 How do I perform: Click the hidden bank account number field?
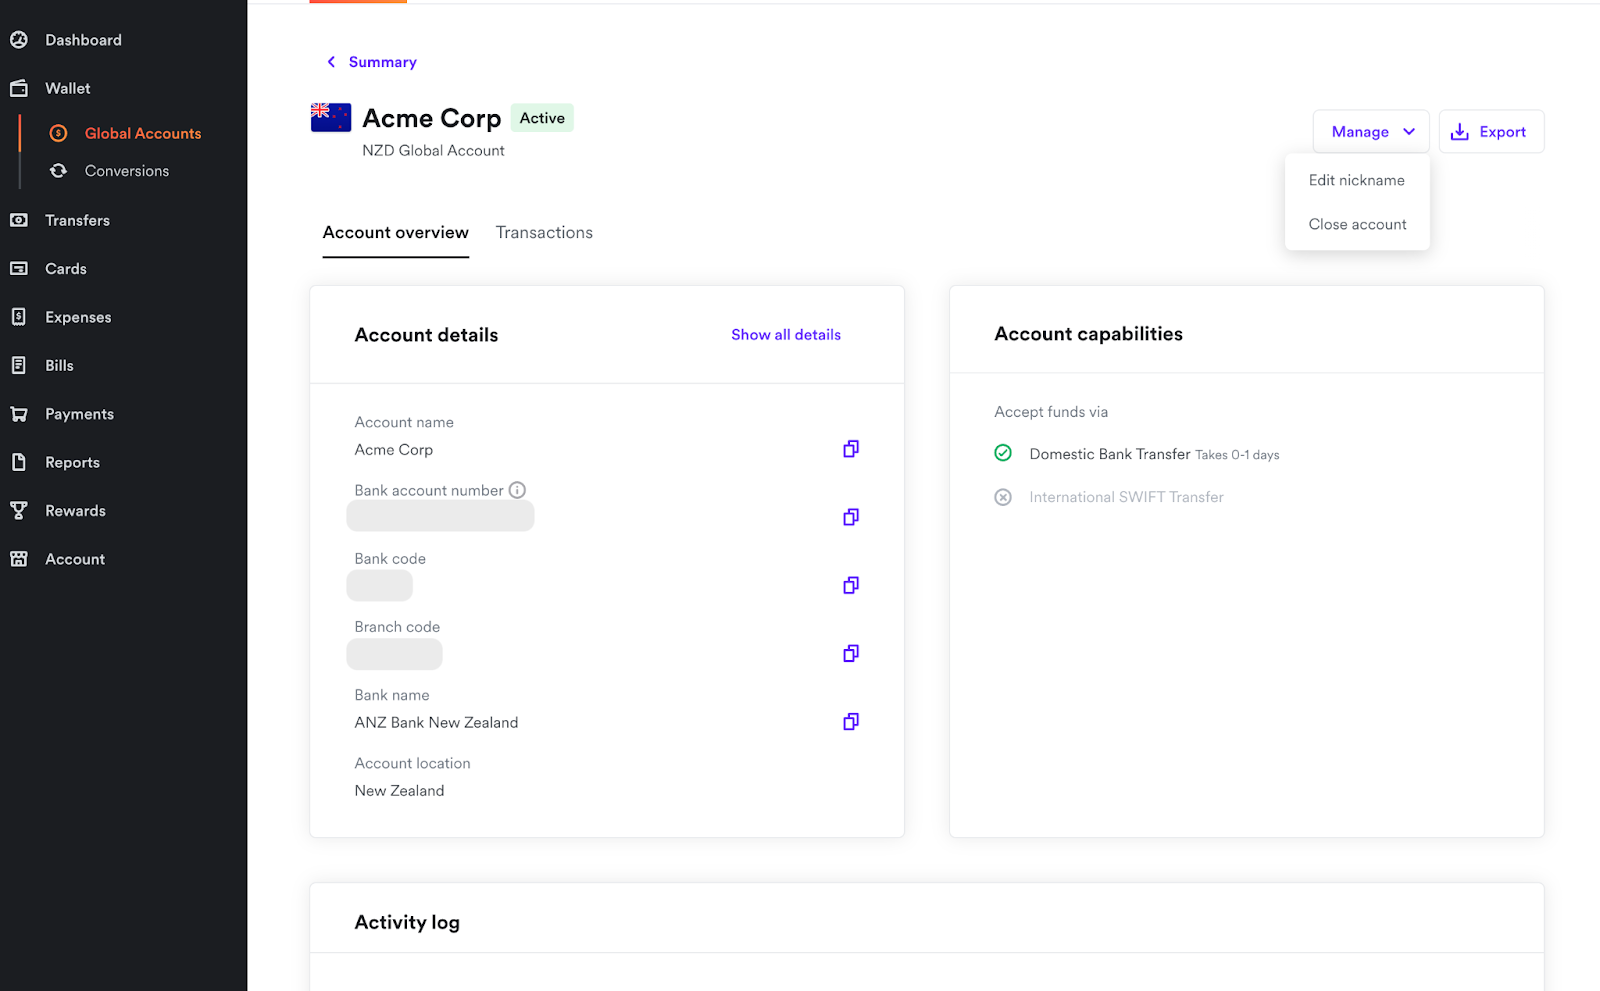pyautogui.click(x=440, y=517)
